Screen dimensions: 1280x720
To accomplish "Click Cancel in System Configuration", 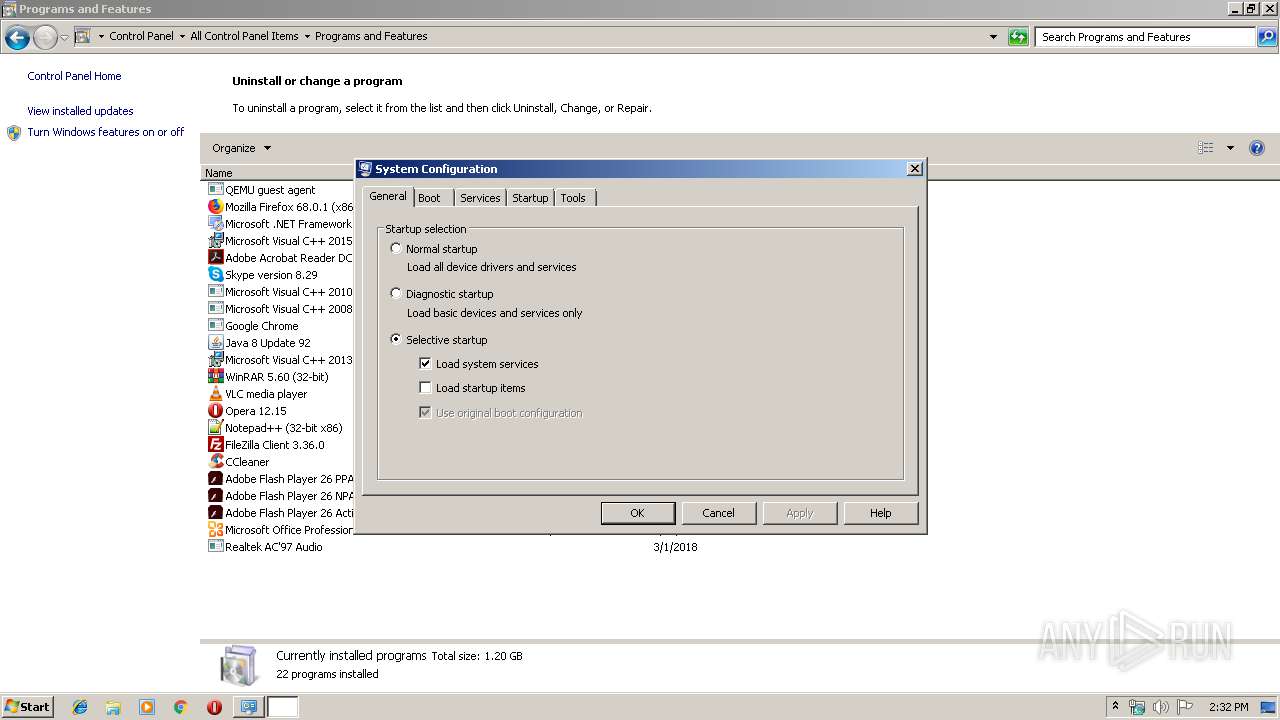I will point(718,513).
